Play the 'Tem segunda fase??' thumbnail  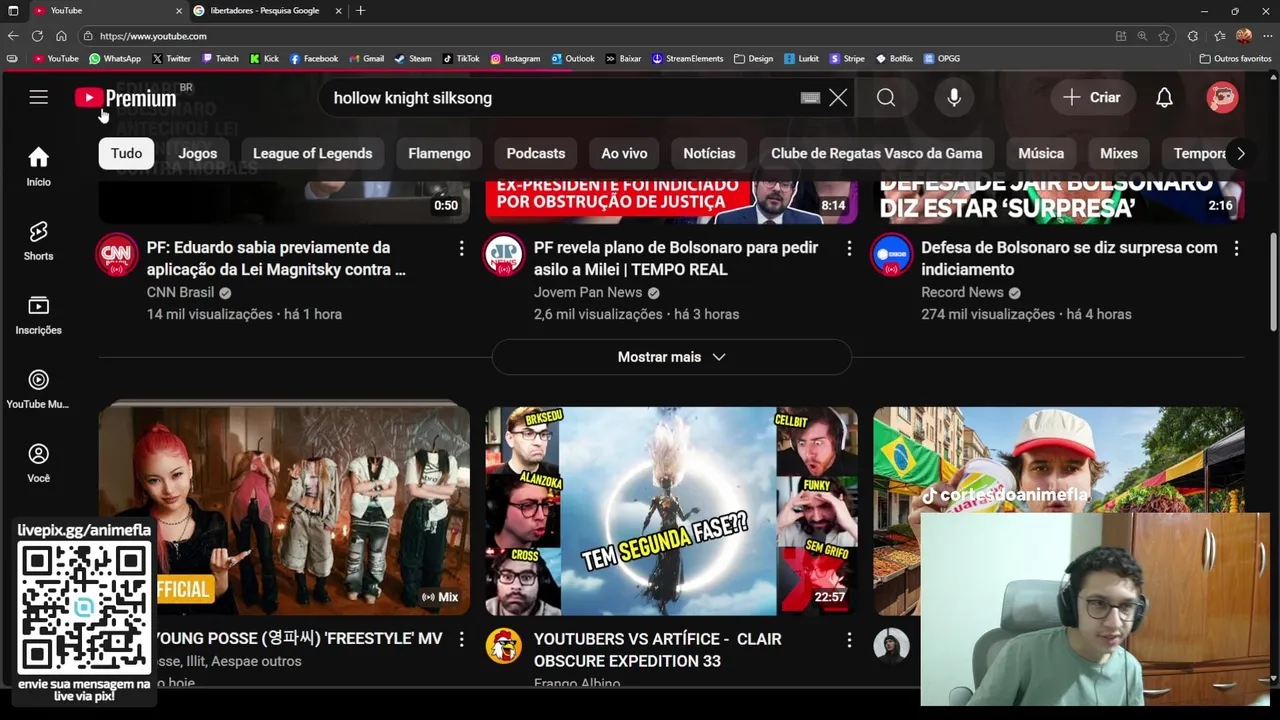[671, 510]
